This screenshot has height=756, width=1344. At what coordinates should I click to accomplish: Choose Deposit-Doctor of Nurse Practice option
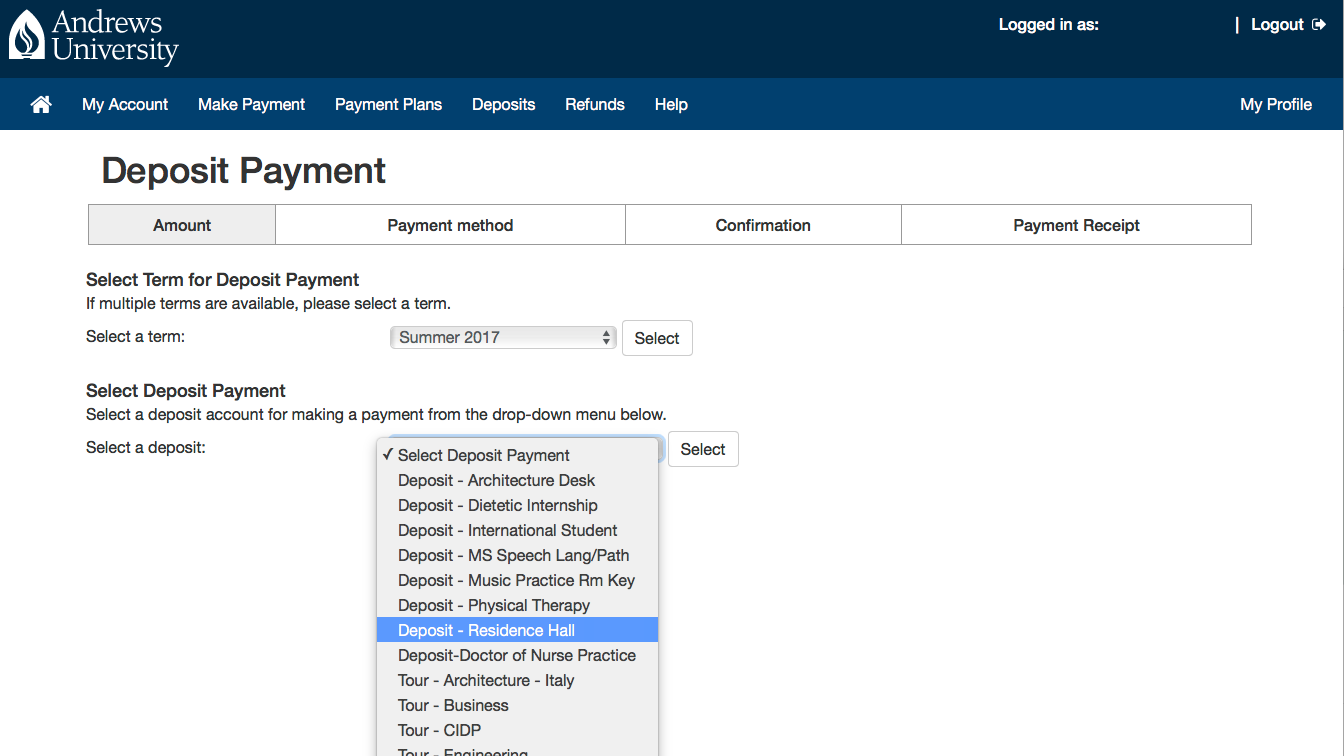[x=517, y=655]
